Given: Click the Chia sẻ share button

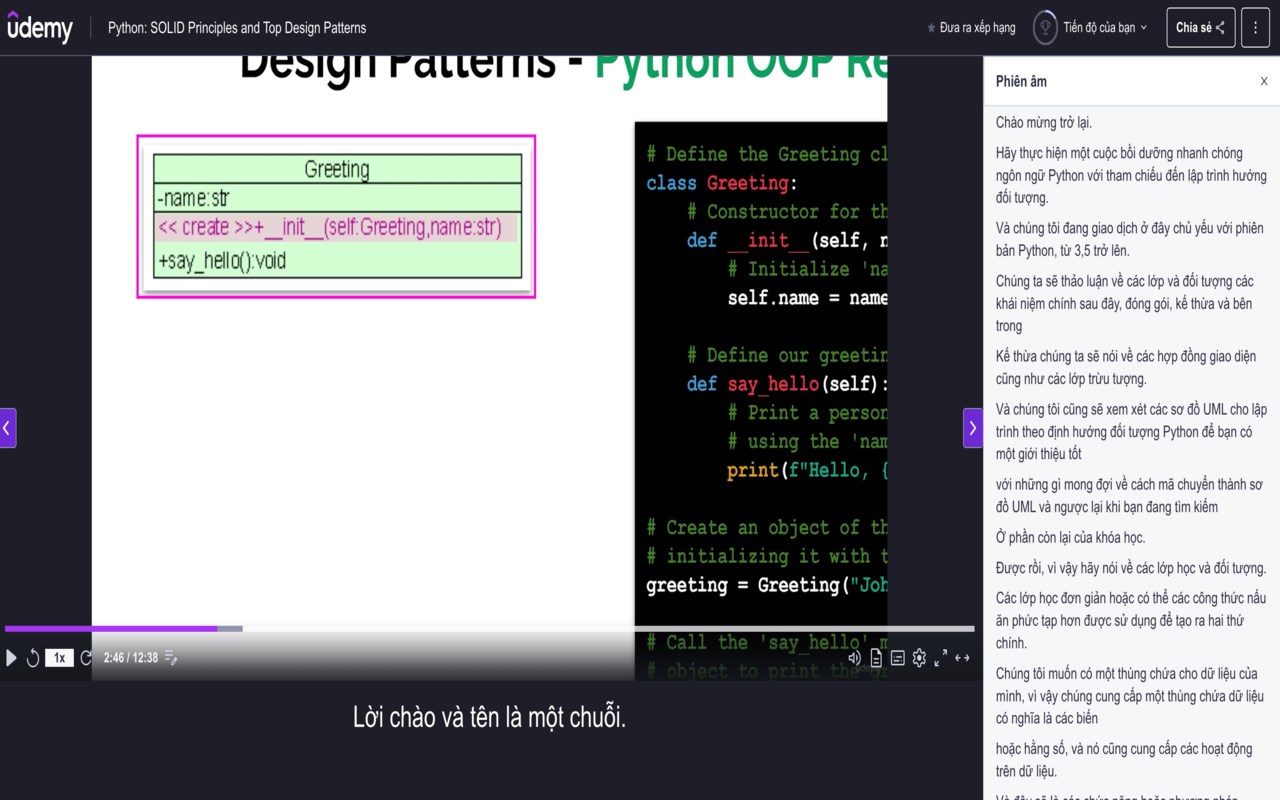Looking at the screenshot, I should (1201, 28).
